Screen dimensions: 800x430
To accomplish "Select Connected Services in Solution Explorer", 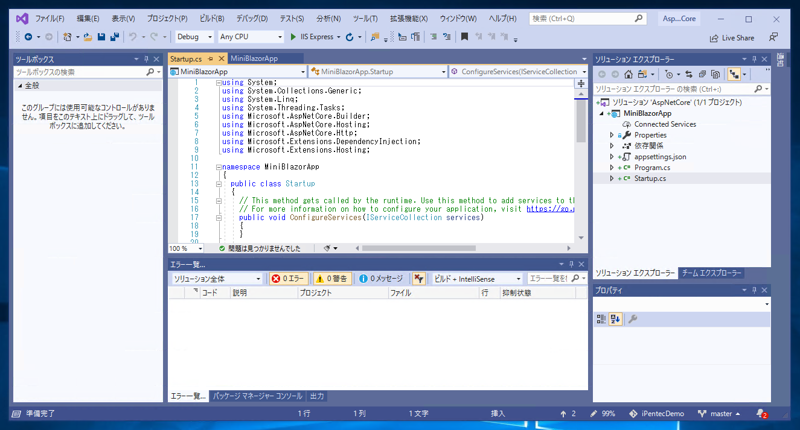I will [665, 124].
